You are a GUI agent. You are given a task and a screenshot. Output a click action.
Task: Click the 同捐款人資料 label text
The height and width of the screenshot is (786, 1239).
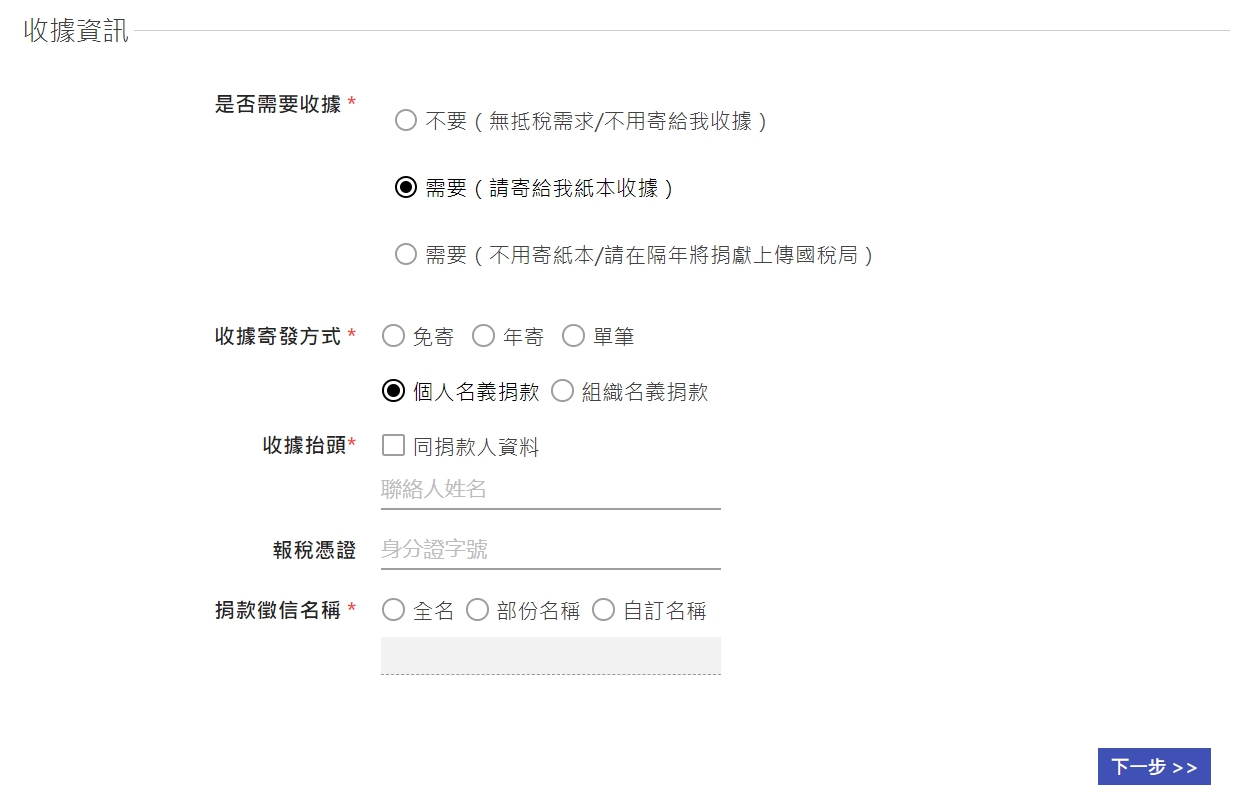click(x=476, y=447)
